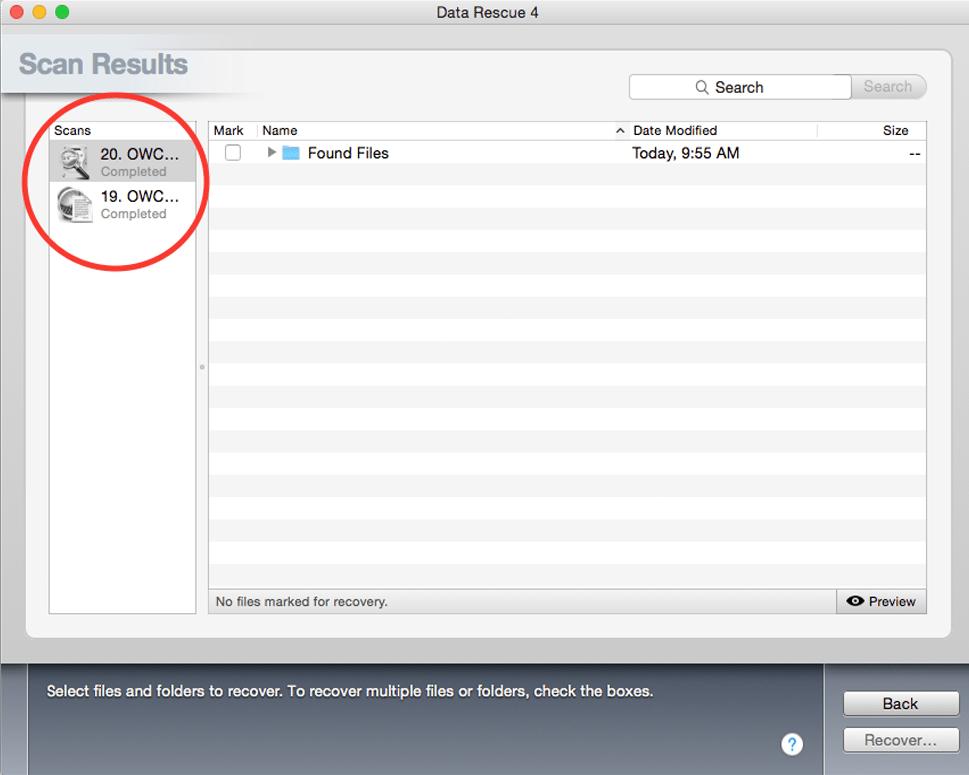Click the panel divider resize handle
Viewport: 969px width, 775px height.
pos(203,369)
